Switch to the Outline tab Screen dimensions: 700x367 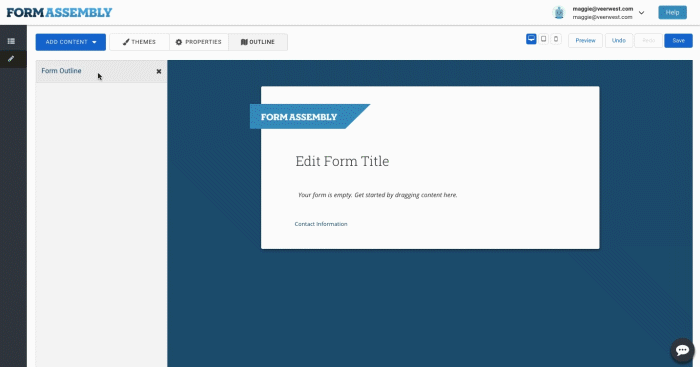(258, 42)
